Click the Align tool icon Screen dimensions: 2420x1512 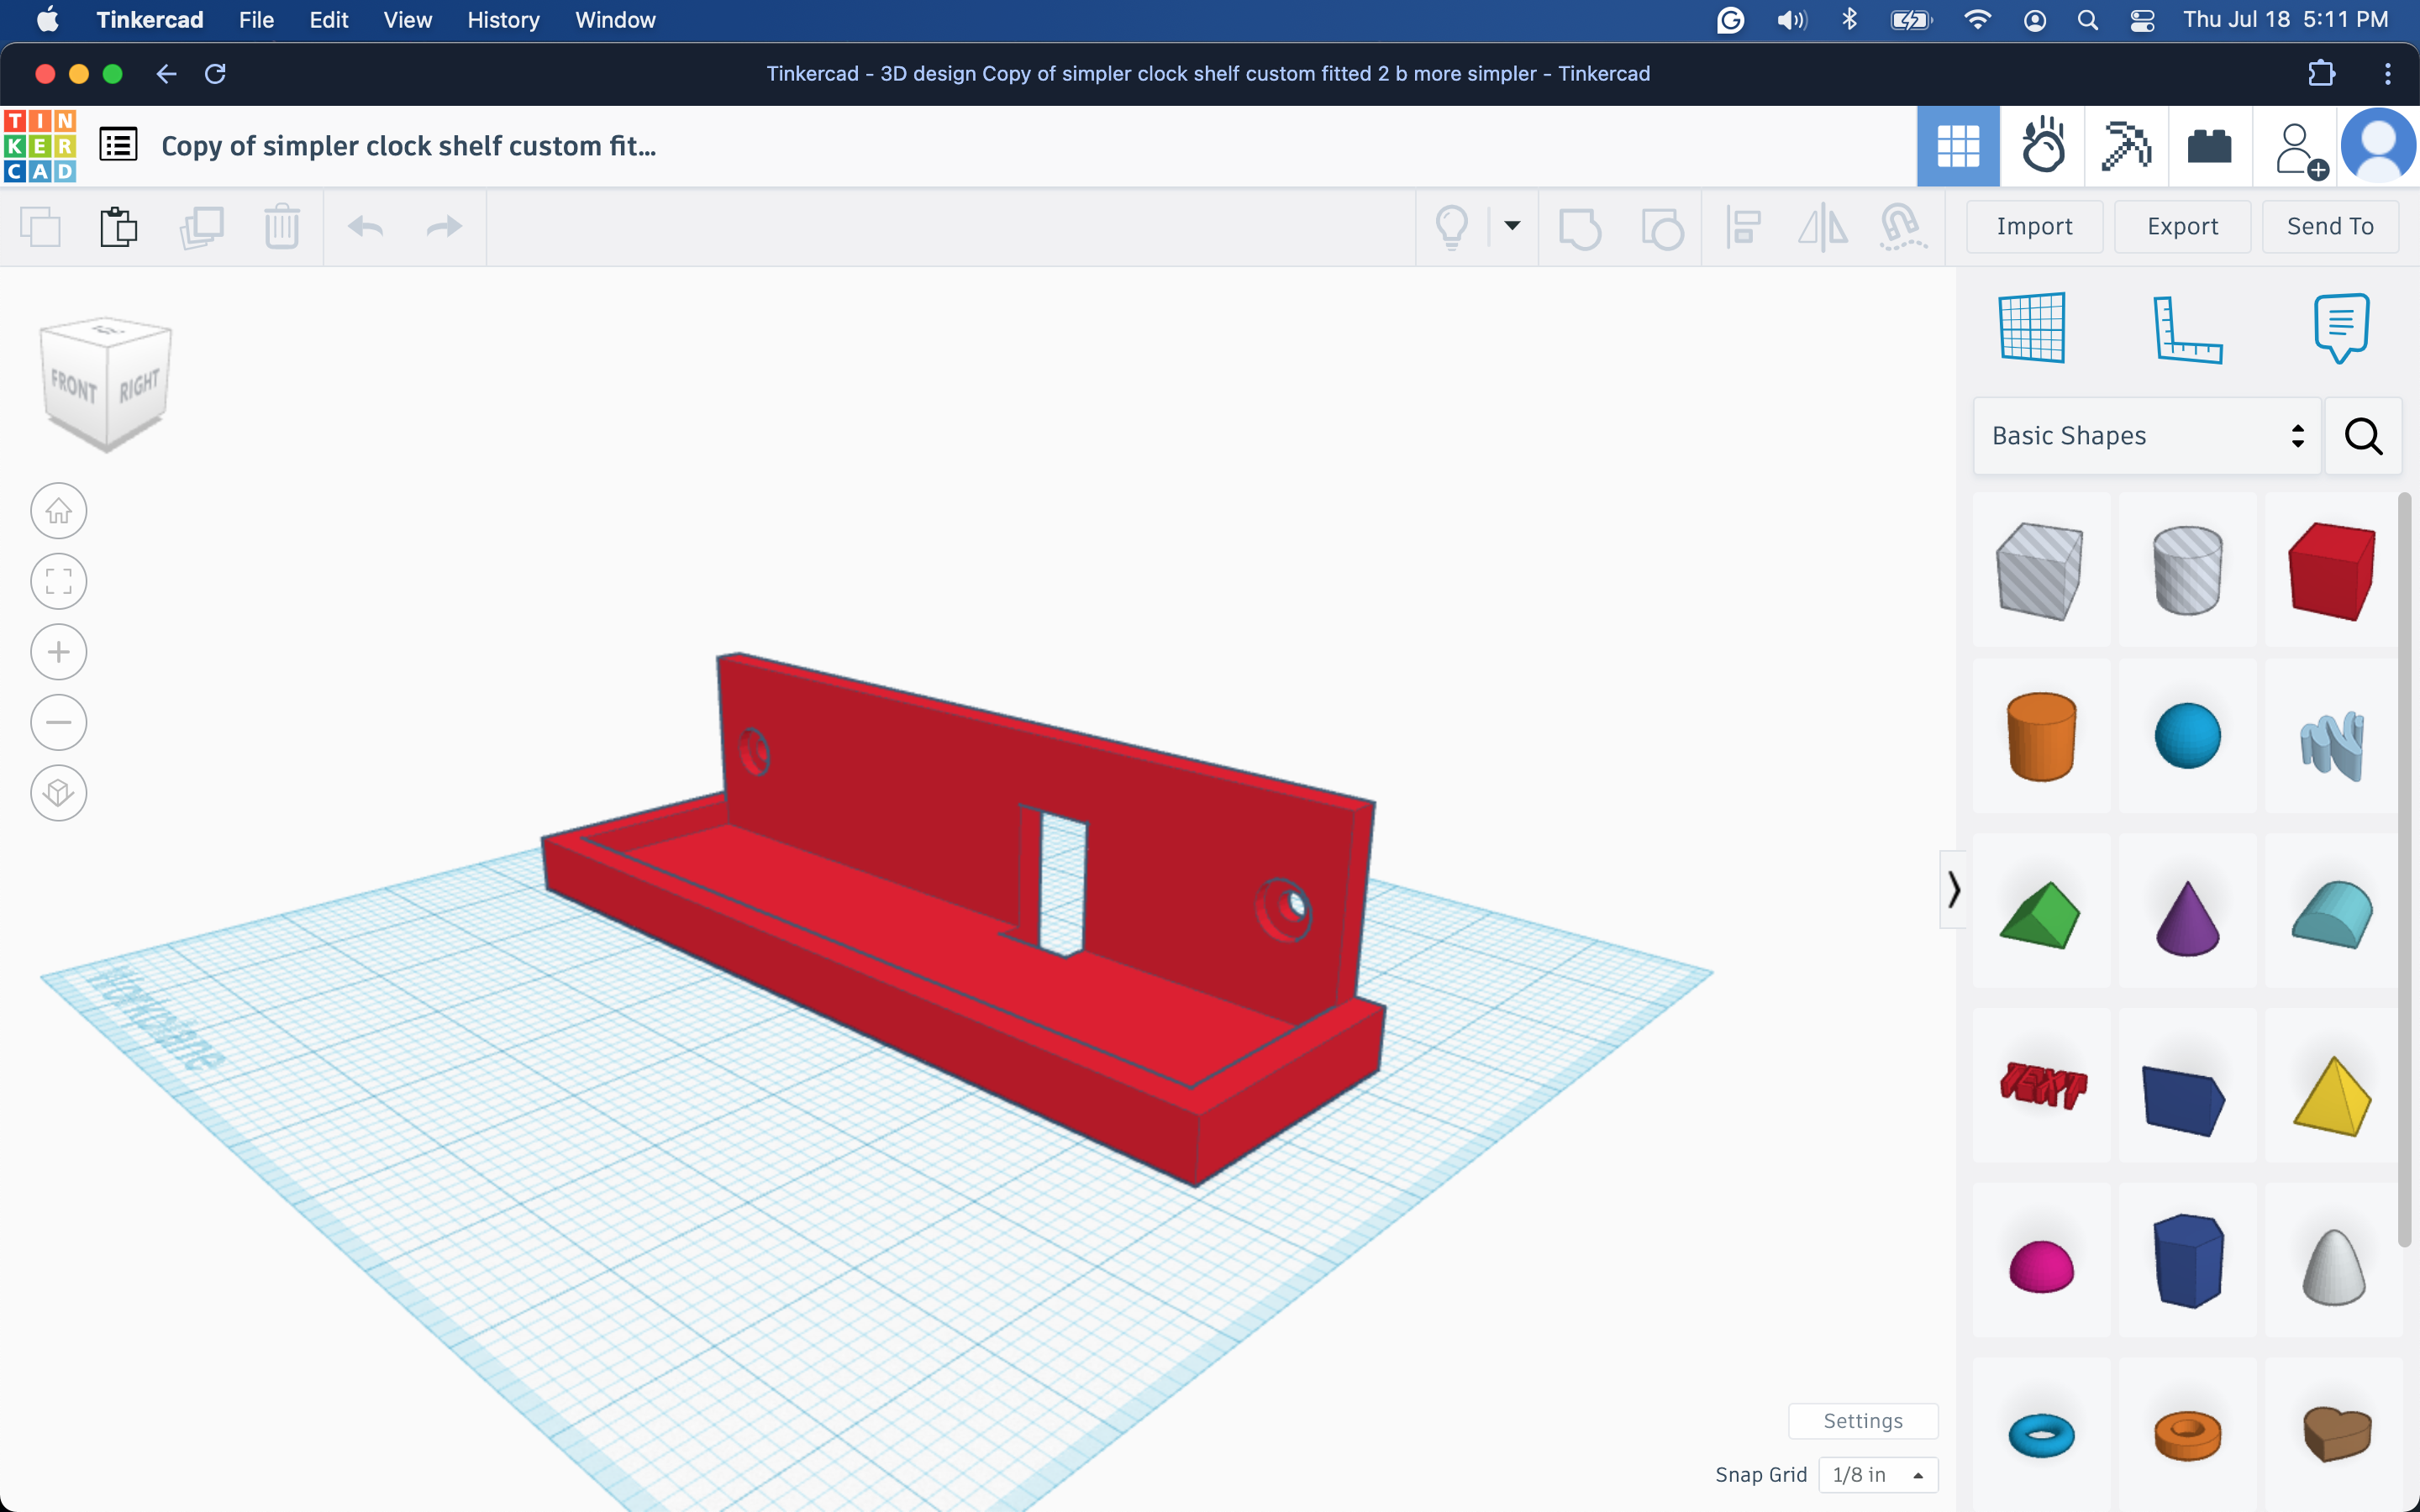coord(1743,227)
